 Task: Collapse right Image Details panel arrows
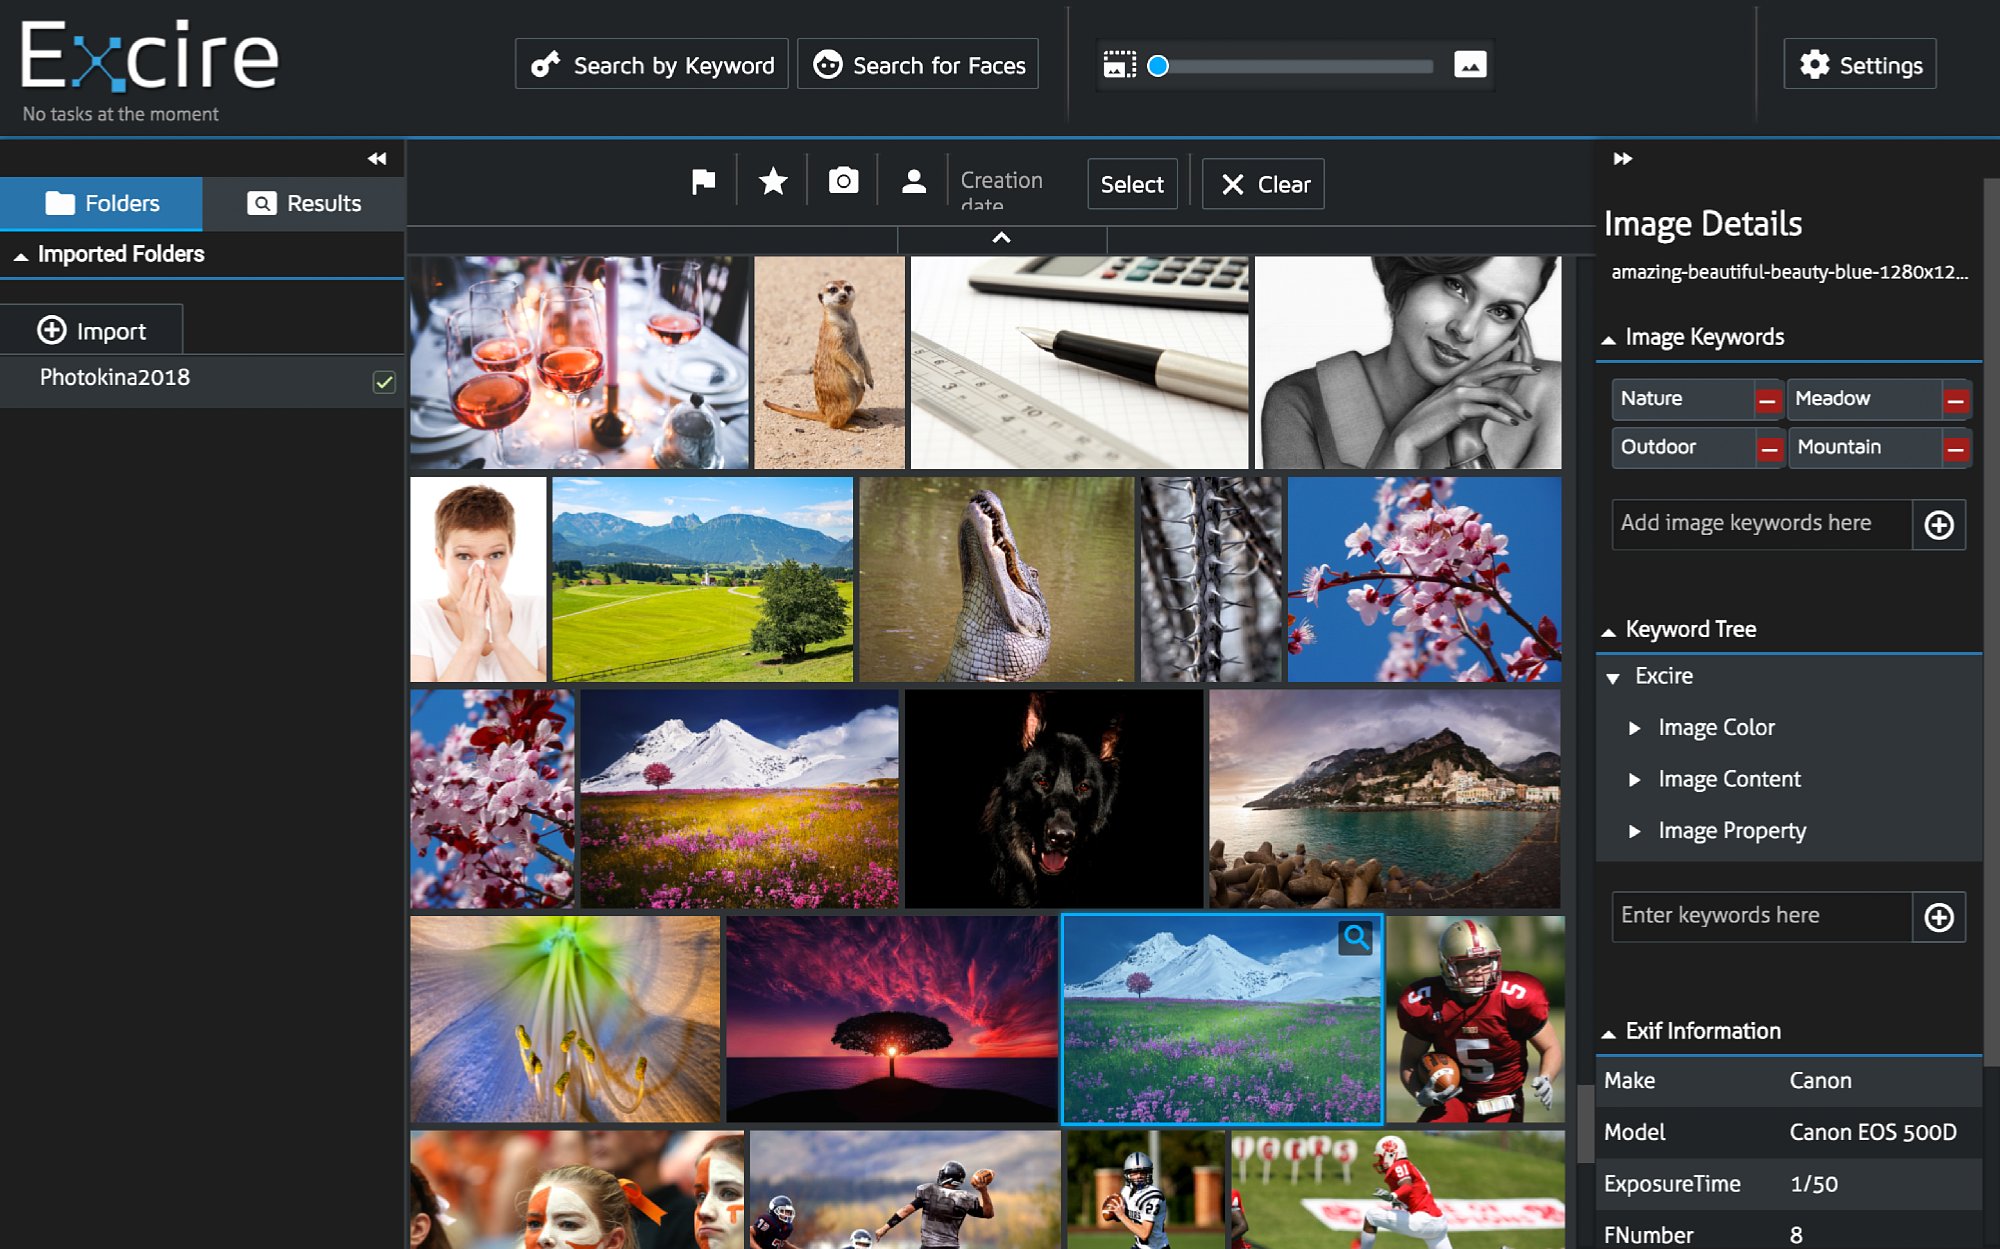point(1622,158)
